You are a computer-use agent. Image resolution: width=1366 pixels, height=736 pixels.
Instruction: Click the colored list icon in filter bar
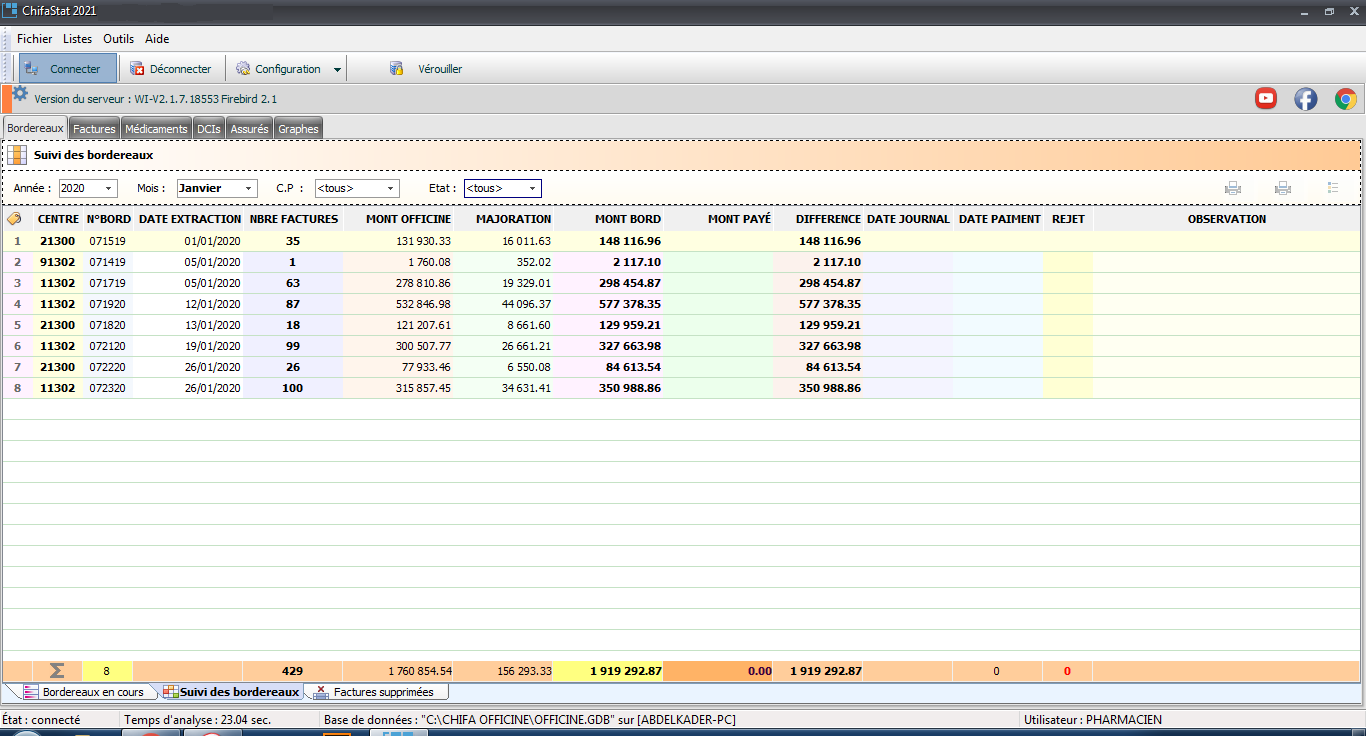[x=1332, y=188]
